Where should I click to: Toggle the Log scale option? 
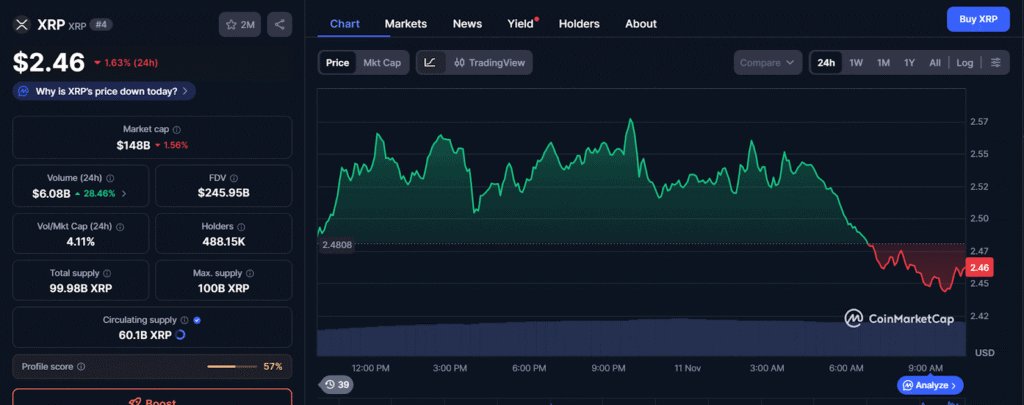coord(964,63)
